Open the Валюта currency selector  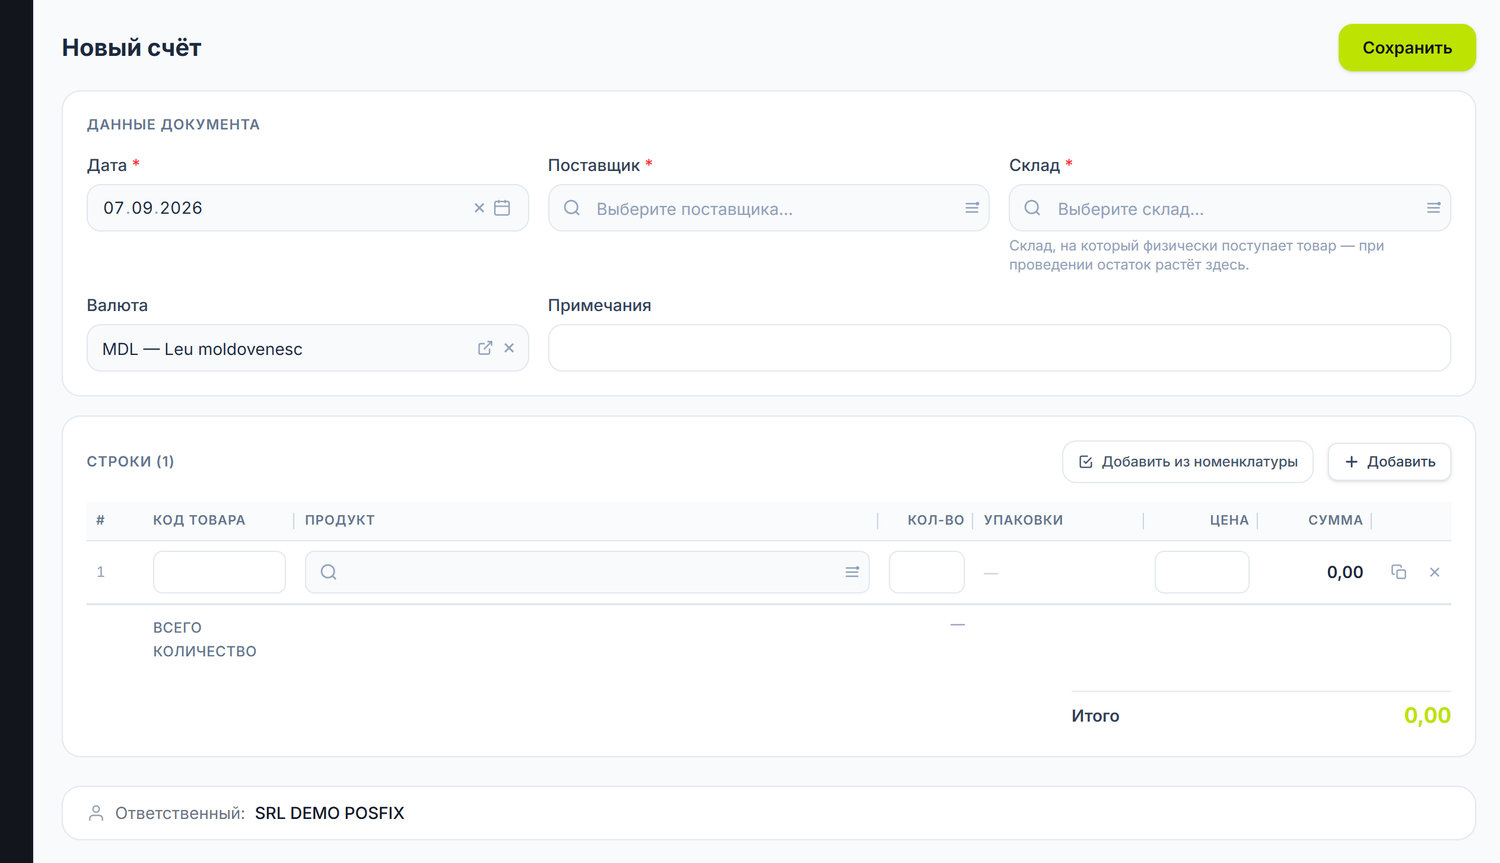[308, 348]
